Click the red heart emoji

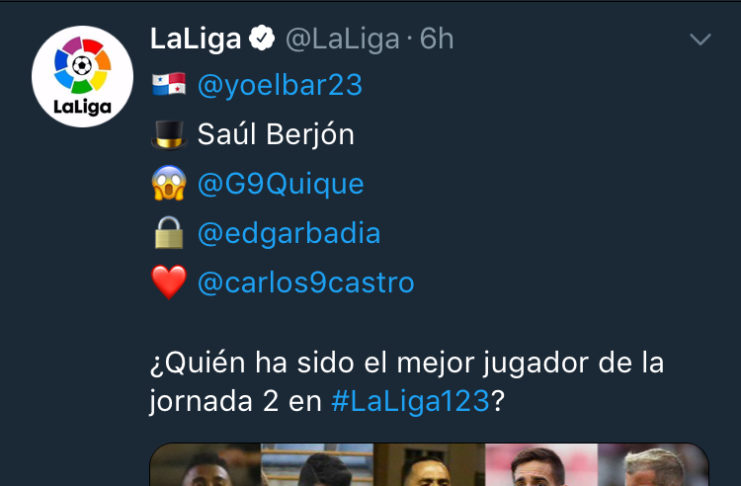click(x=169, y=282)
